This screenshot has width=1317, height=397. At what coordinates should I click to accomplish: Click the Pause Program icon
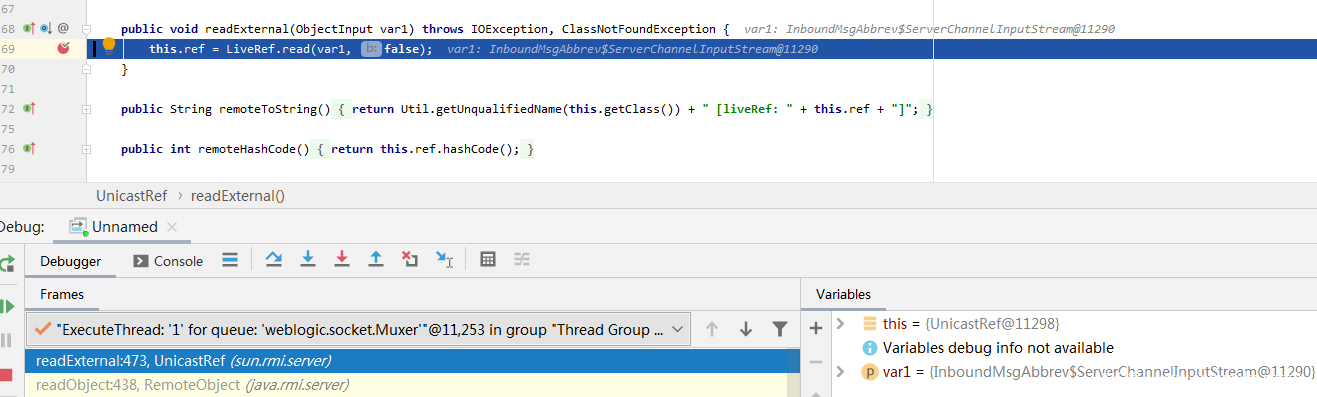pos(6,340)
